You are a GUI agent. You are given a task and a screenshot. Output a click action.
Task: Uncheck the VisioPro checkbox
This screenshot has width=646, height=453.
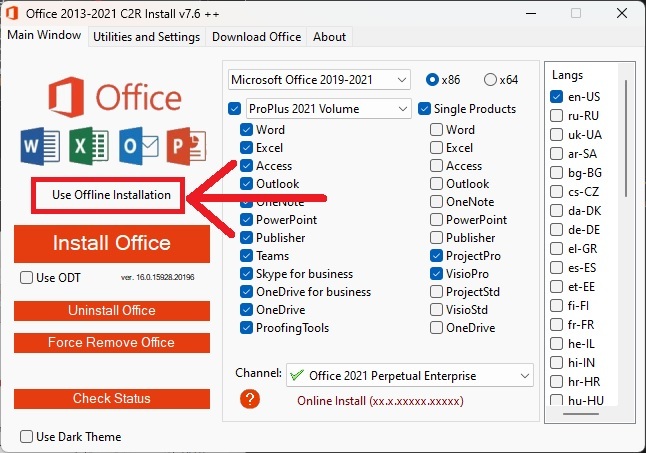coord(436,274)
